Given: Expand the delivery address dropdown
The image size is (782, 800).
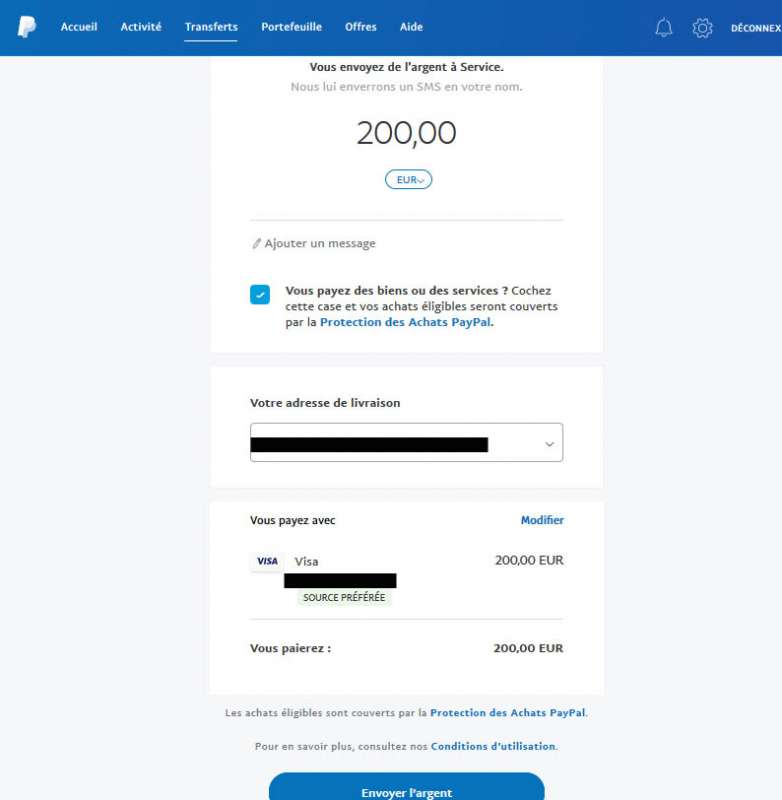Looking at the screenshot, I should [x=407, y=442].
